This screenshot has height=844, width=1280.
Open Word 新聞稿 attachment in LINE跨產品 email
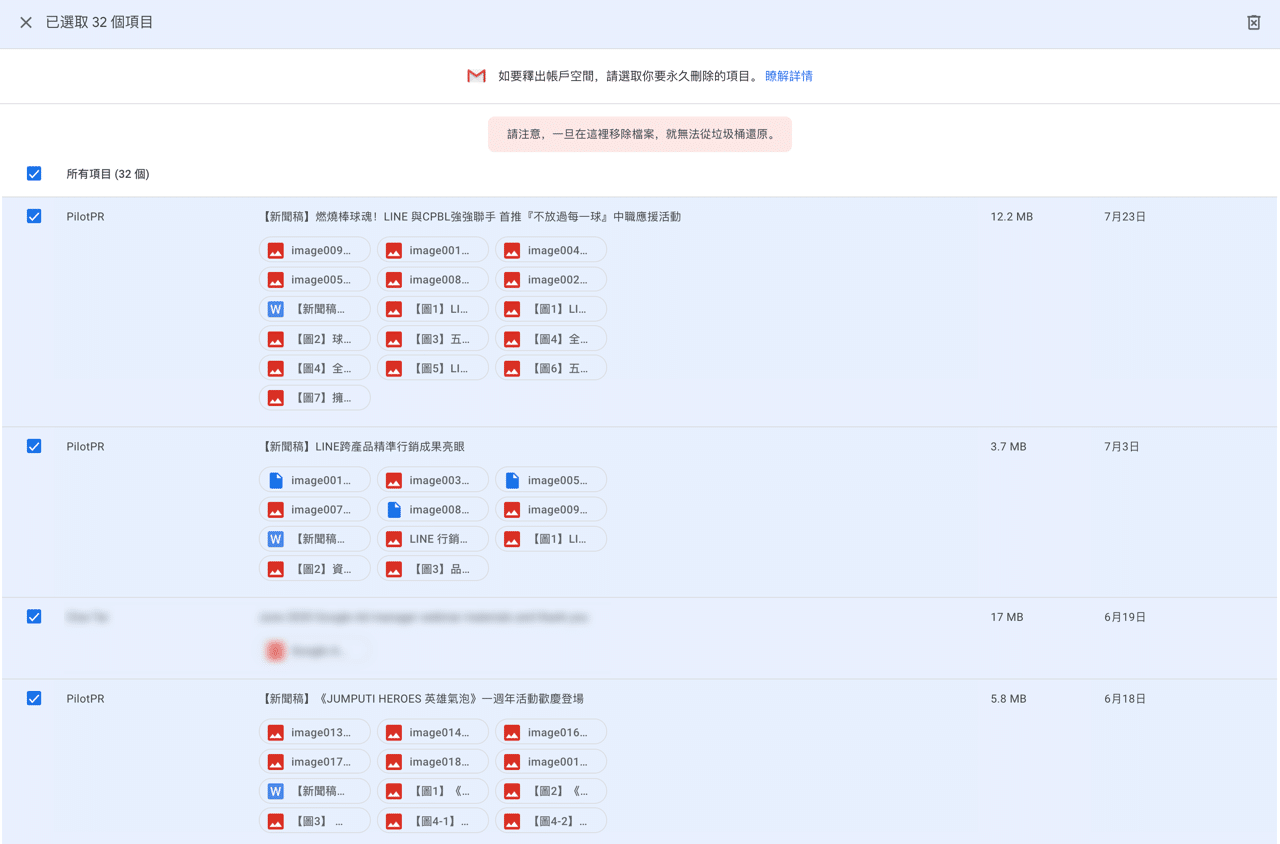tap(315, 539)
